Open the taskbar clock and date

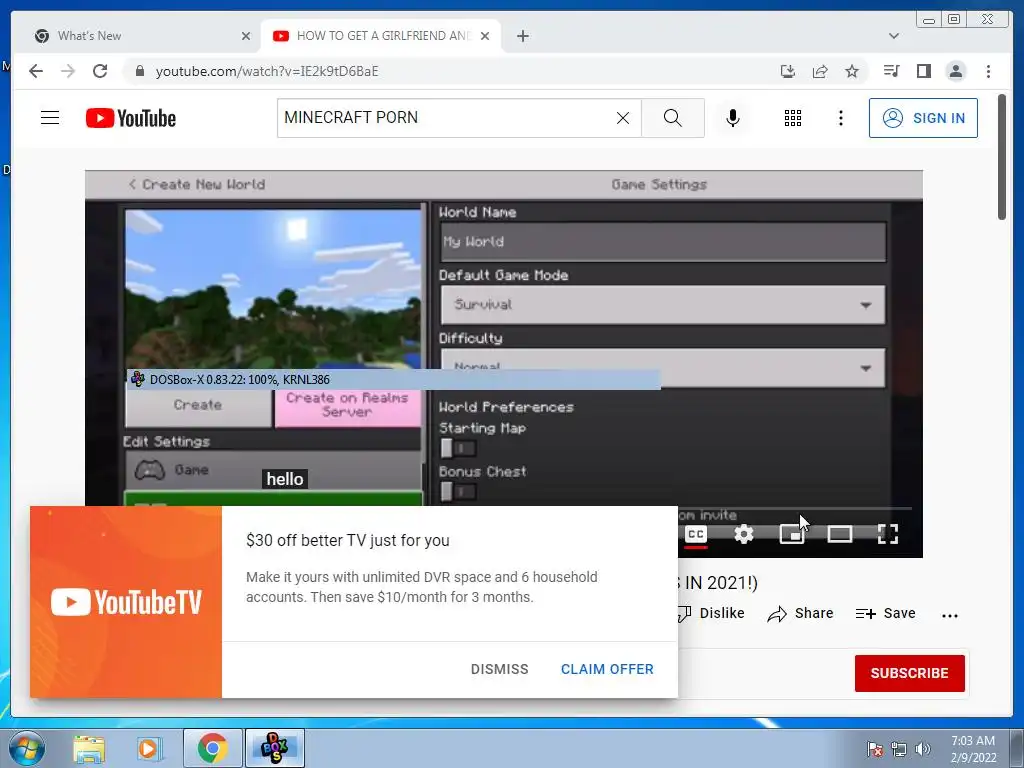tap(973, 749)
